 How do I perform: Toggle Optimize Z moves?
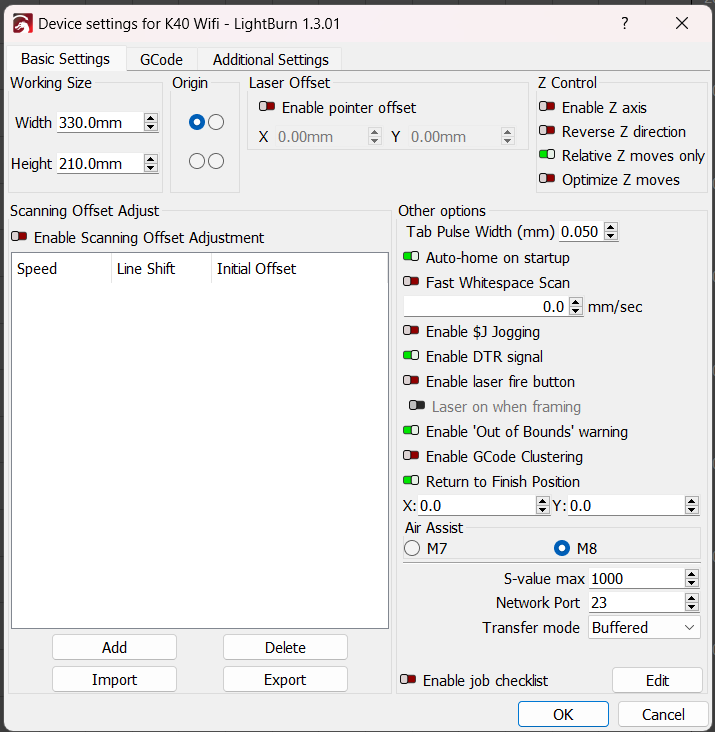coord(547,179)
